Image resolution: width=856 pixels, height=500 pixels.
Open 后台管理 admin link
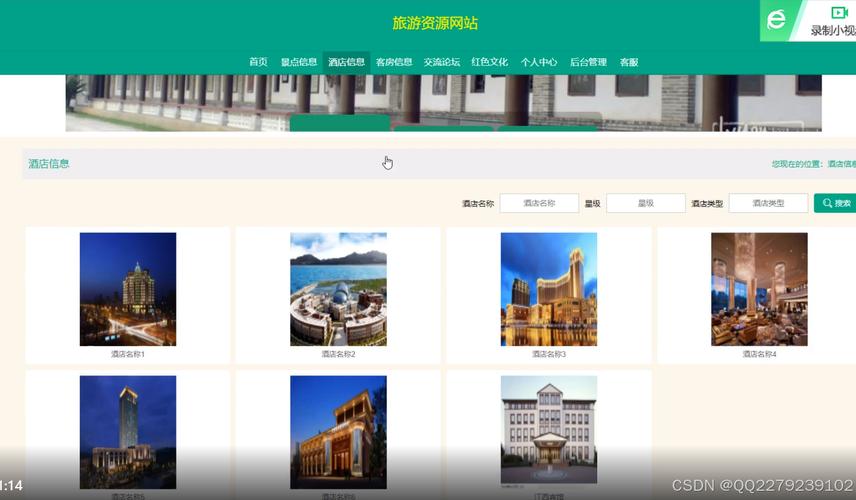588,62
